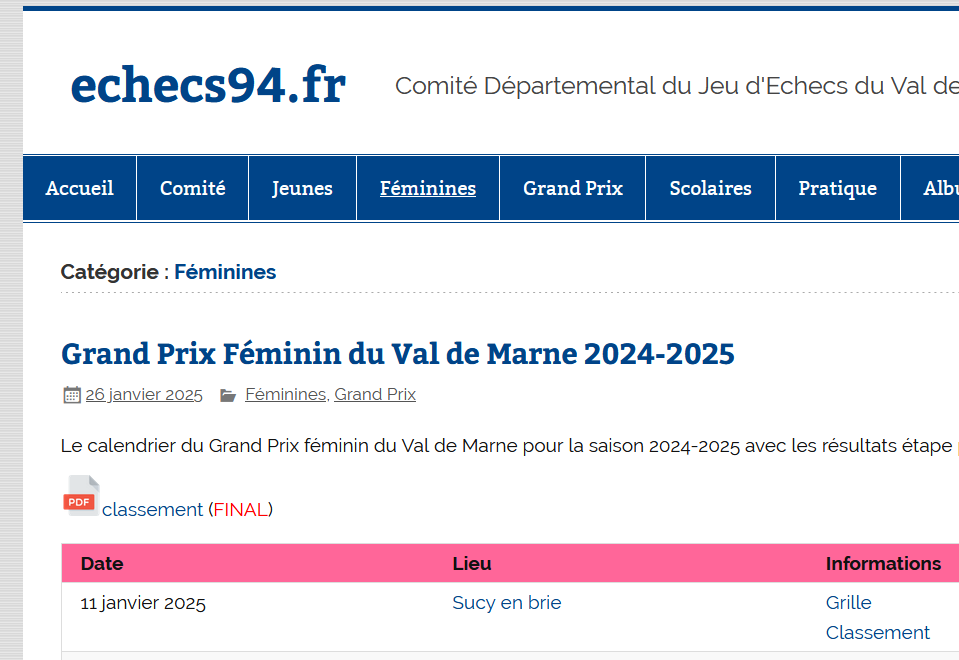Viewport: 959px width, 660px height.
Task: Navigate to the Accueil menu item
Action: coord(79,187)
